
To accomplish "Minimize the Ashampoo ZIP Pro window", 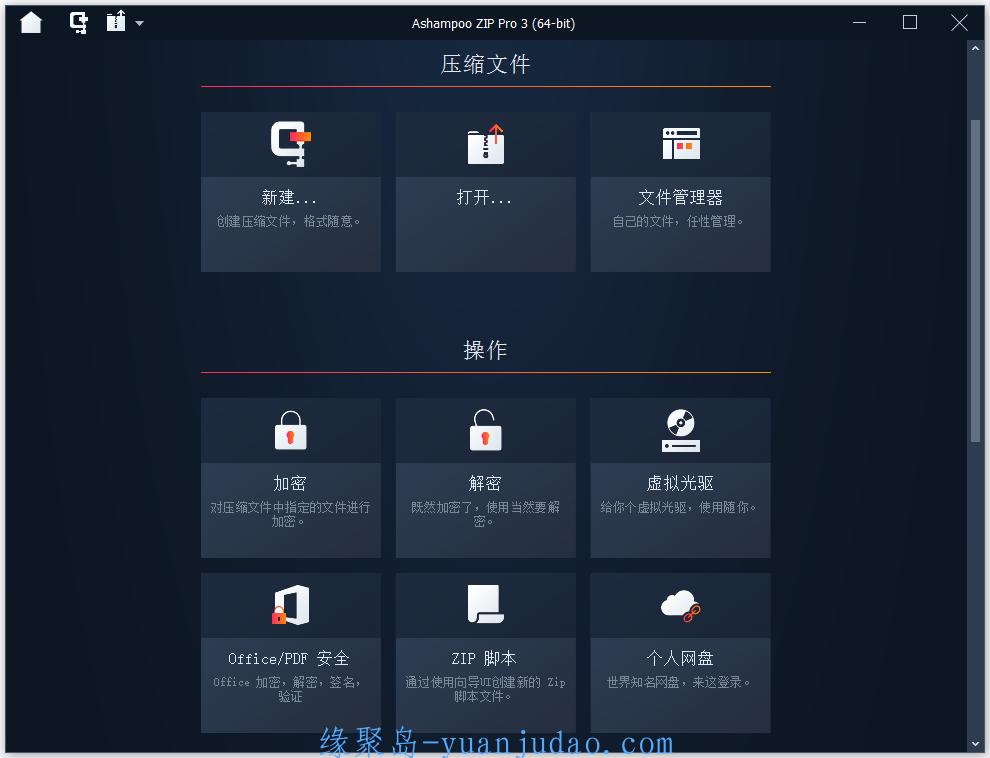I will (859, 23).
